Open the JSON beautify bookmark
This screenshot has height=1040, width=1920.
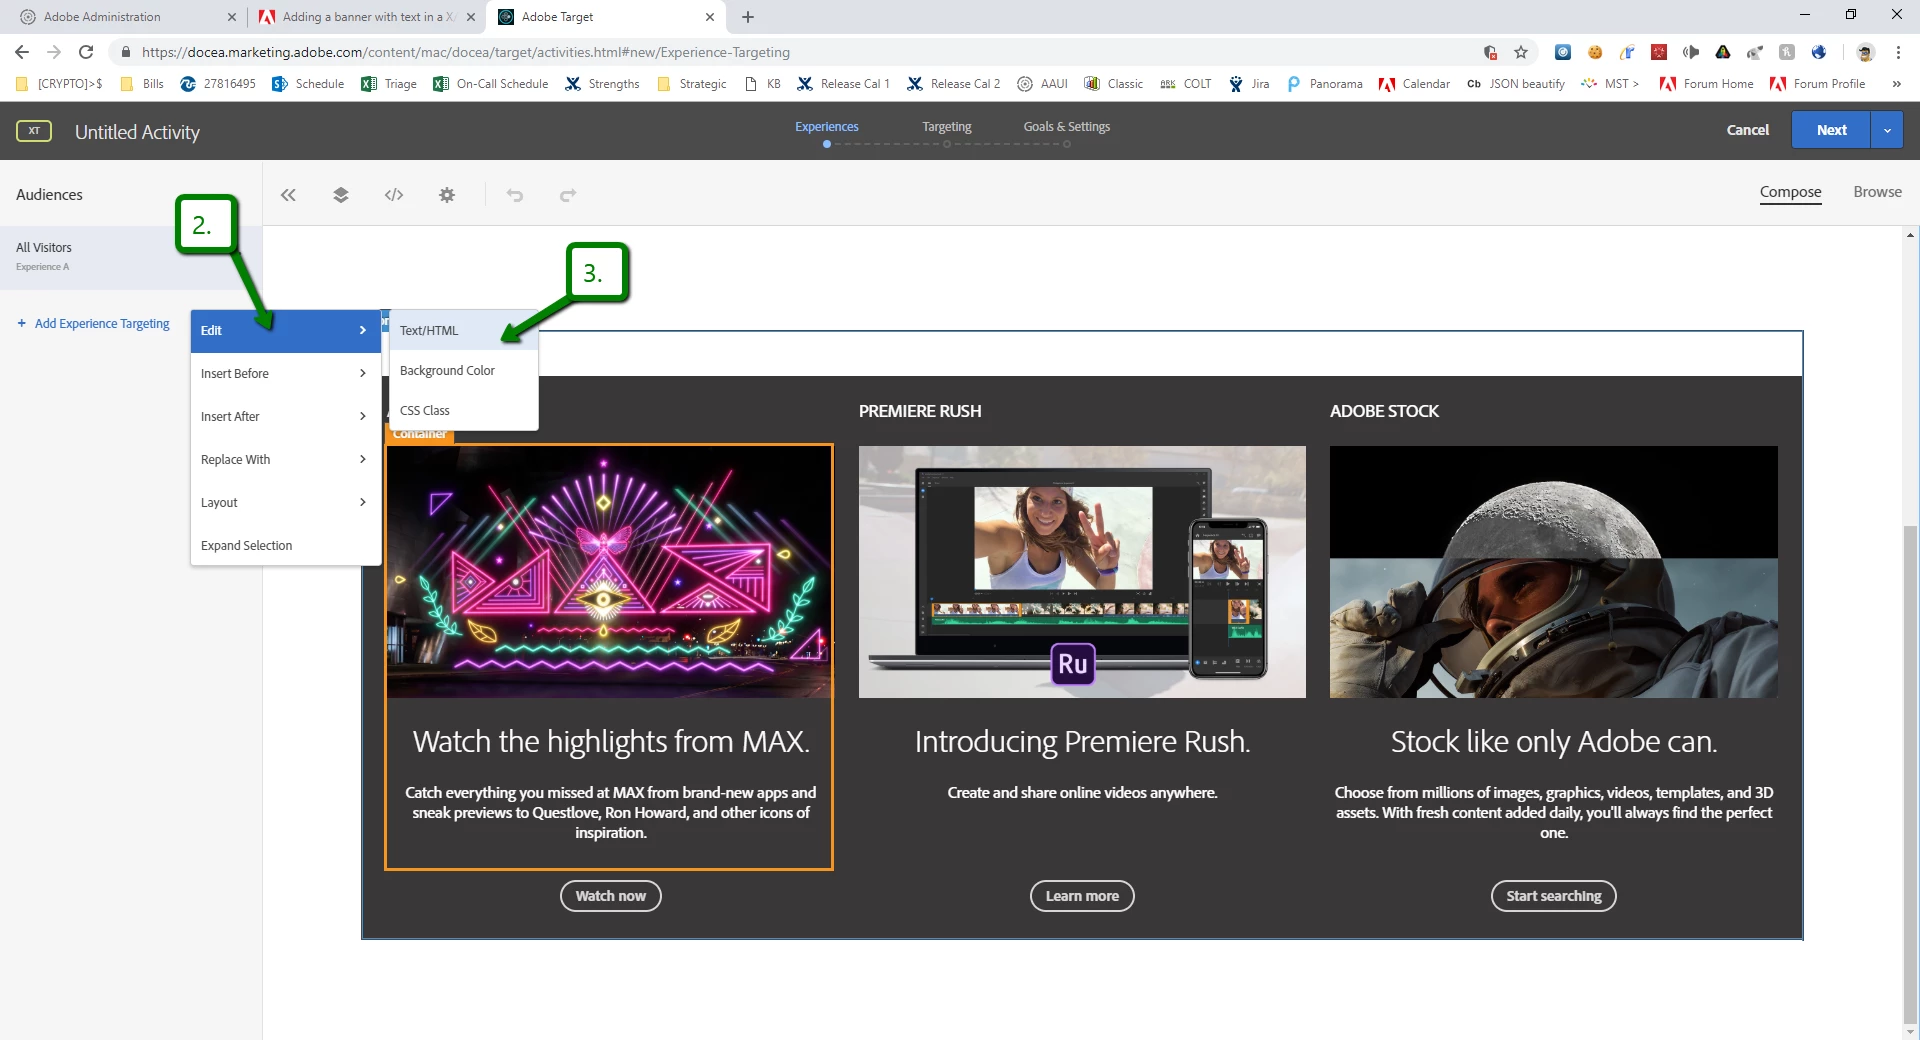click(x=1516, y=84)
